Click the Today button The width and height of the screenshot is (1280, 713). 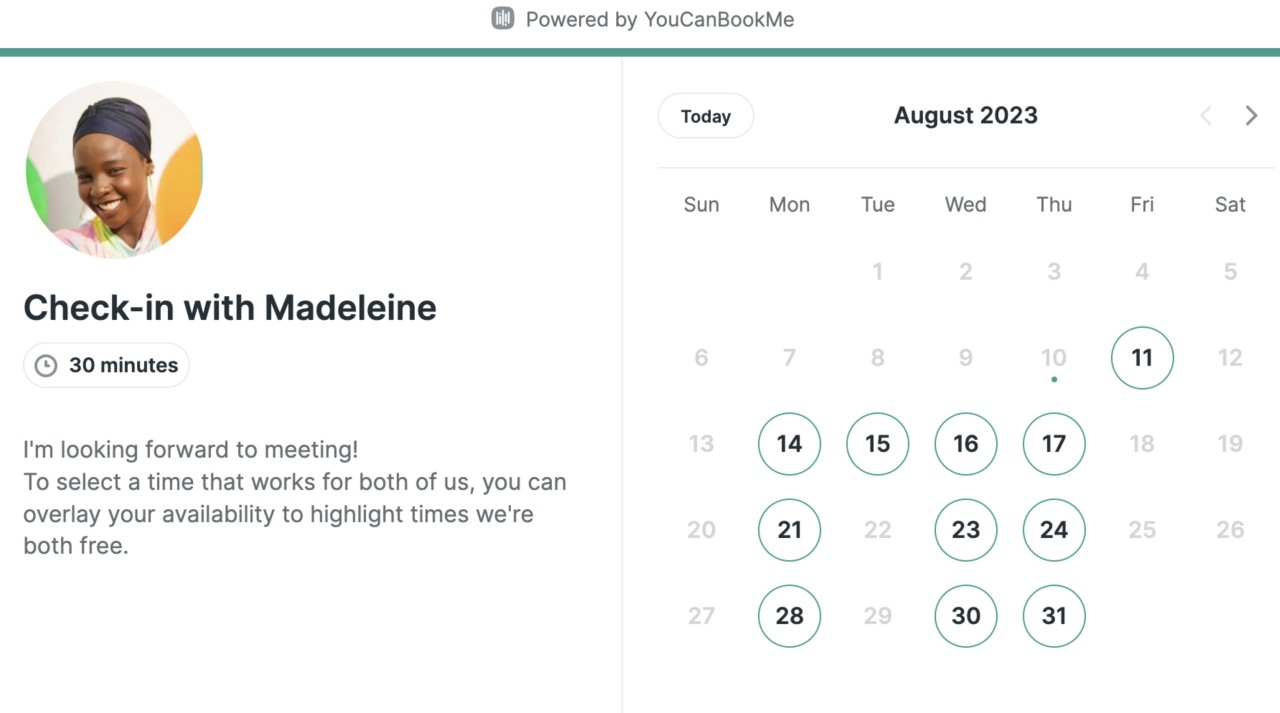[705, 115]
